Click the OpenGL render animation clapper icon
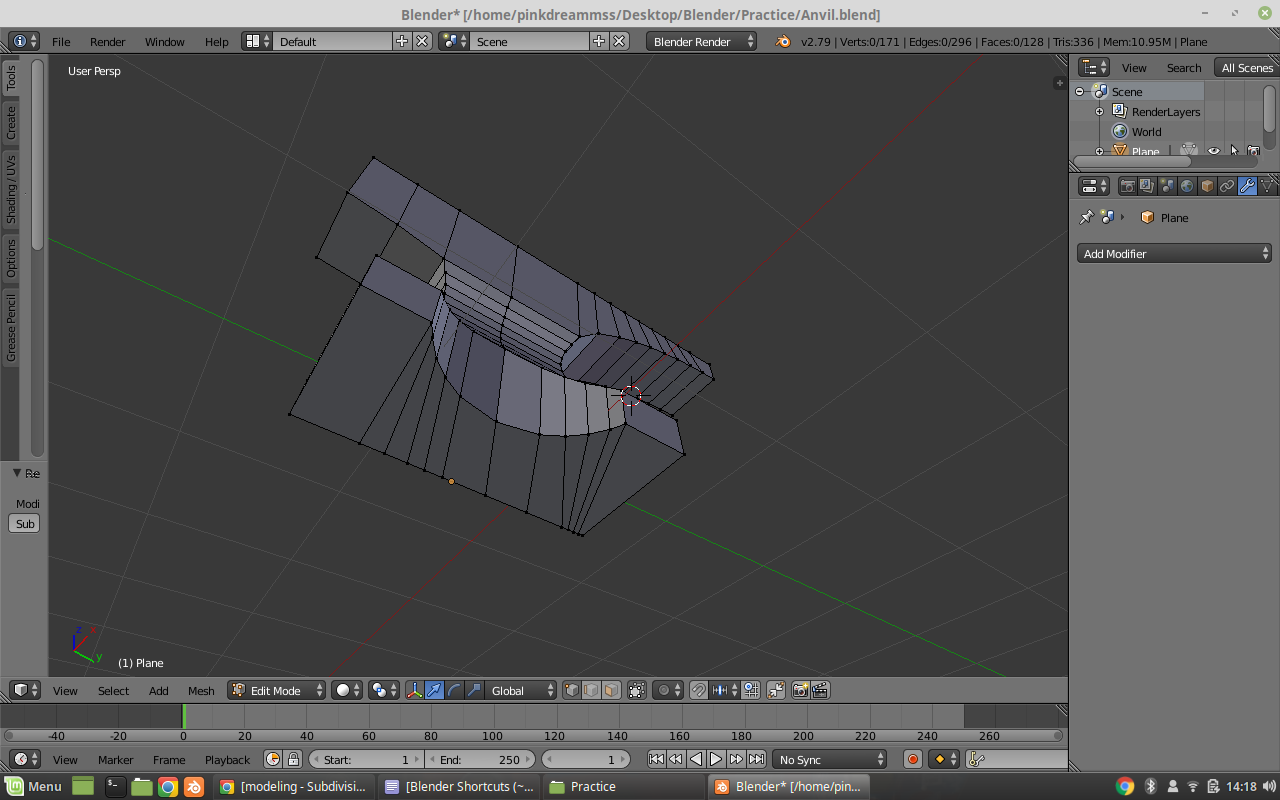1280x800 pixels. tap(821, 690)
